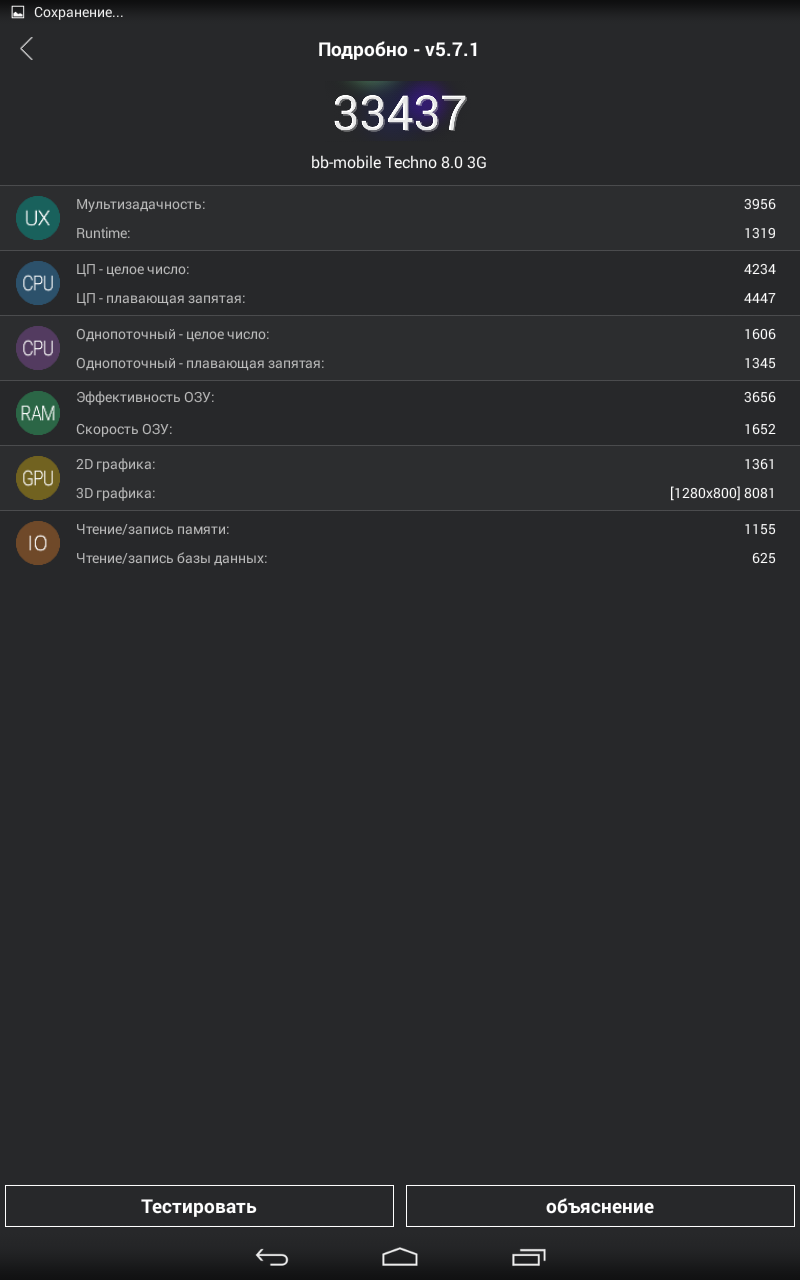This screenshot has height=1280, width=800.
Task: Tap the brown IO category icon
Action: (38, 543)
